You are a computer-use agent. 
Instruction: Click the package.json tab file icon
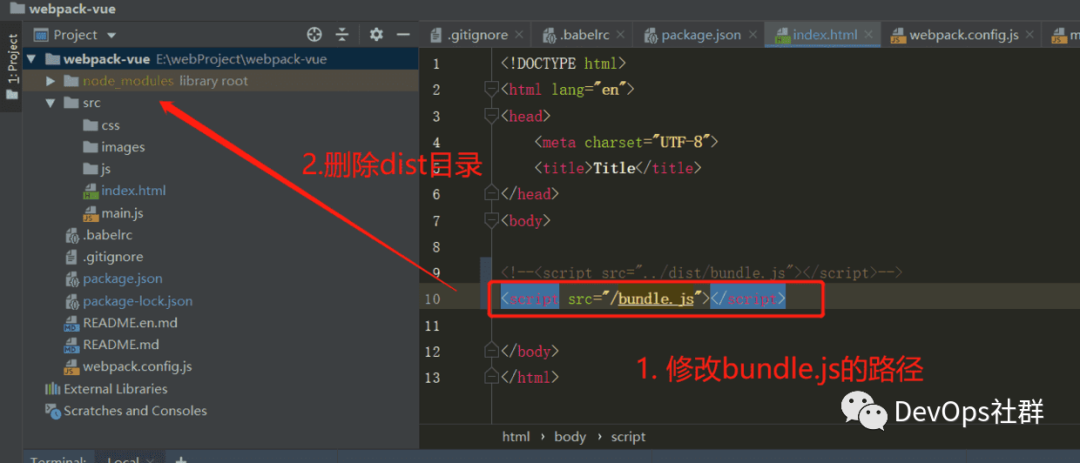650,35
